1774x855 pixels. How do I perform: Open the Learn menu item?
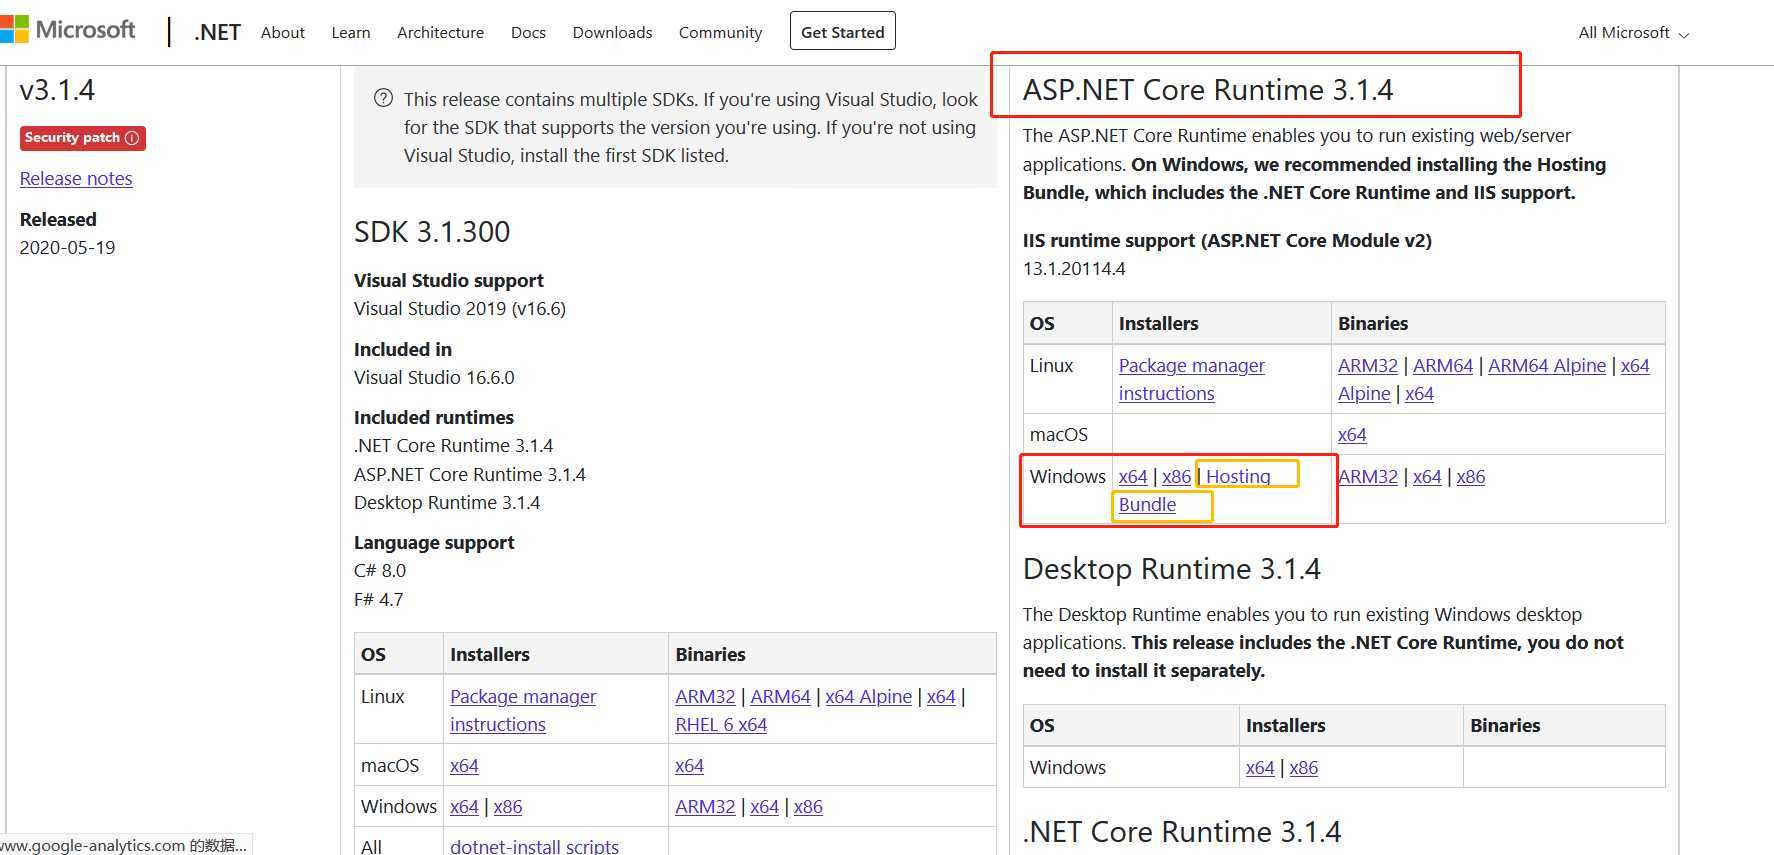tap(351, 33)
